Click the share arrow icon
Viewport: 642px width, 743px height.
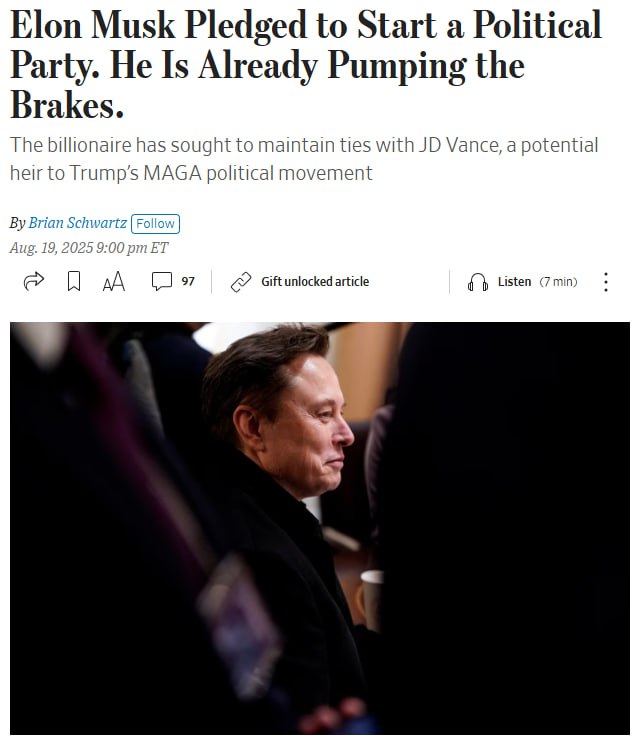pos(34,281)
